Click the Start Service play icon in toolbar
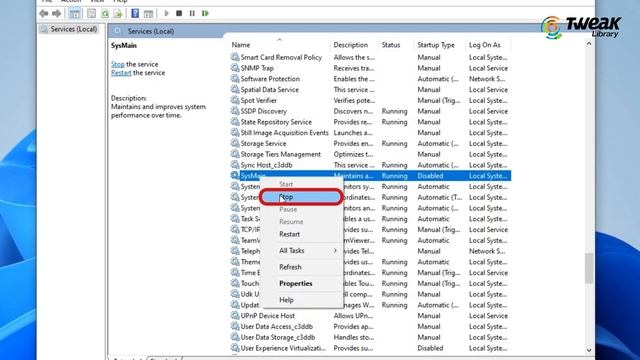640x360 pixels. (166, 13)
